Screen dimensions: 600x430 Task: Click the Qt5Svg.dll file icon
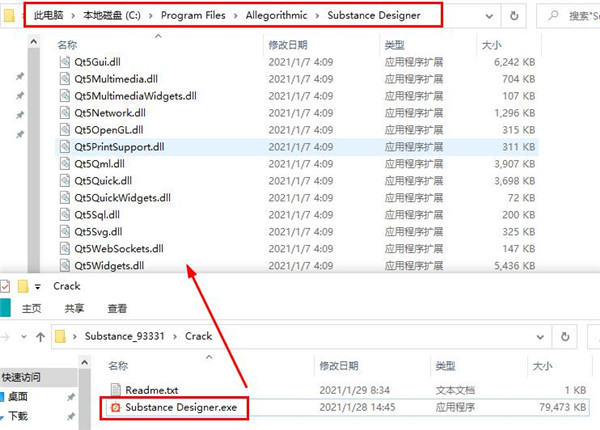65,231
